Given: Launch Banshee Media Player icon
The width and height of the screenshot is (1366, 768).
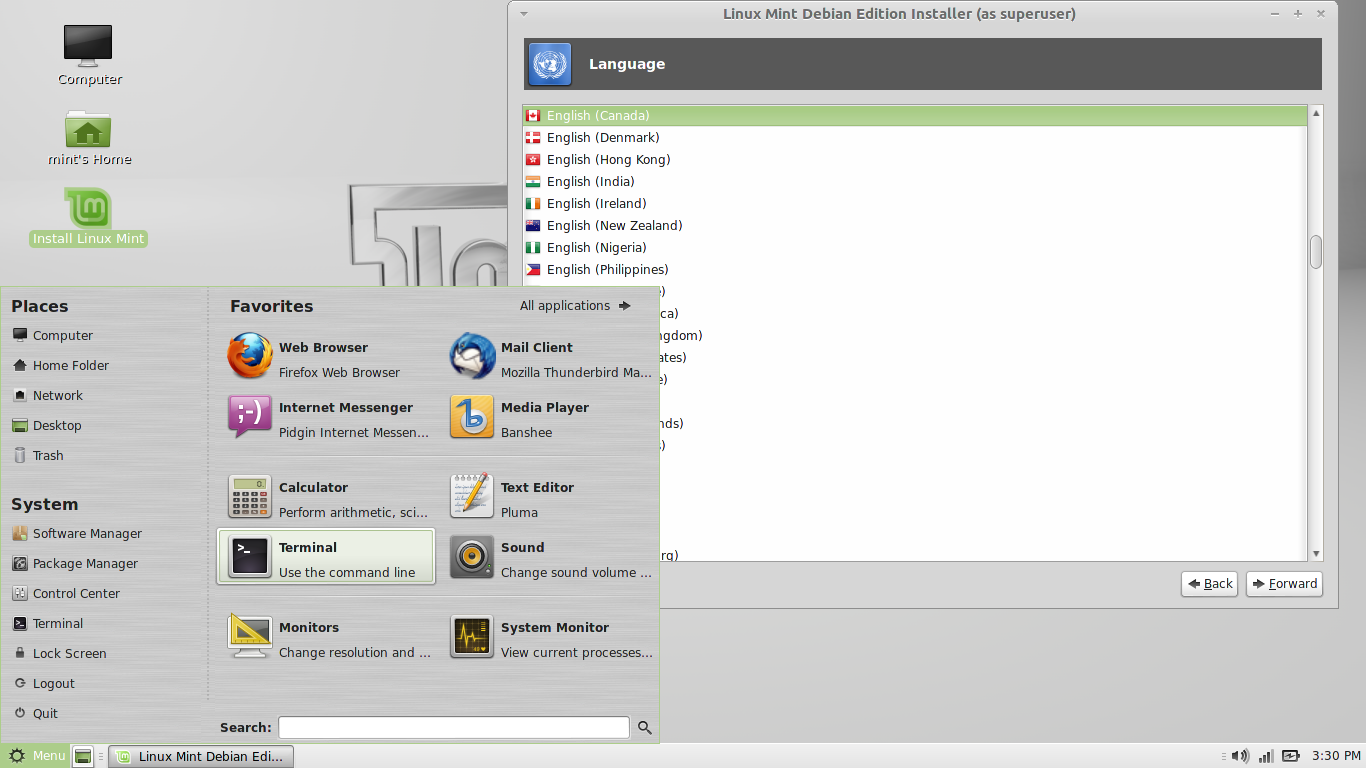Looking at the screenshot, I should point(472,417).
